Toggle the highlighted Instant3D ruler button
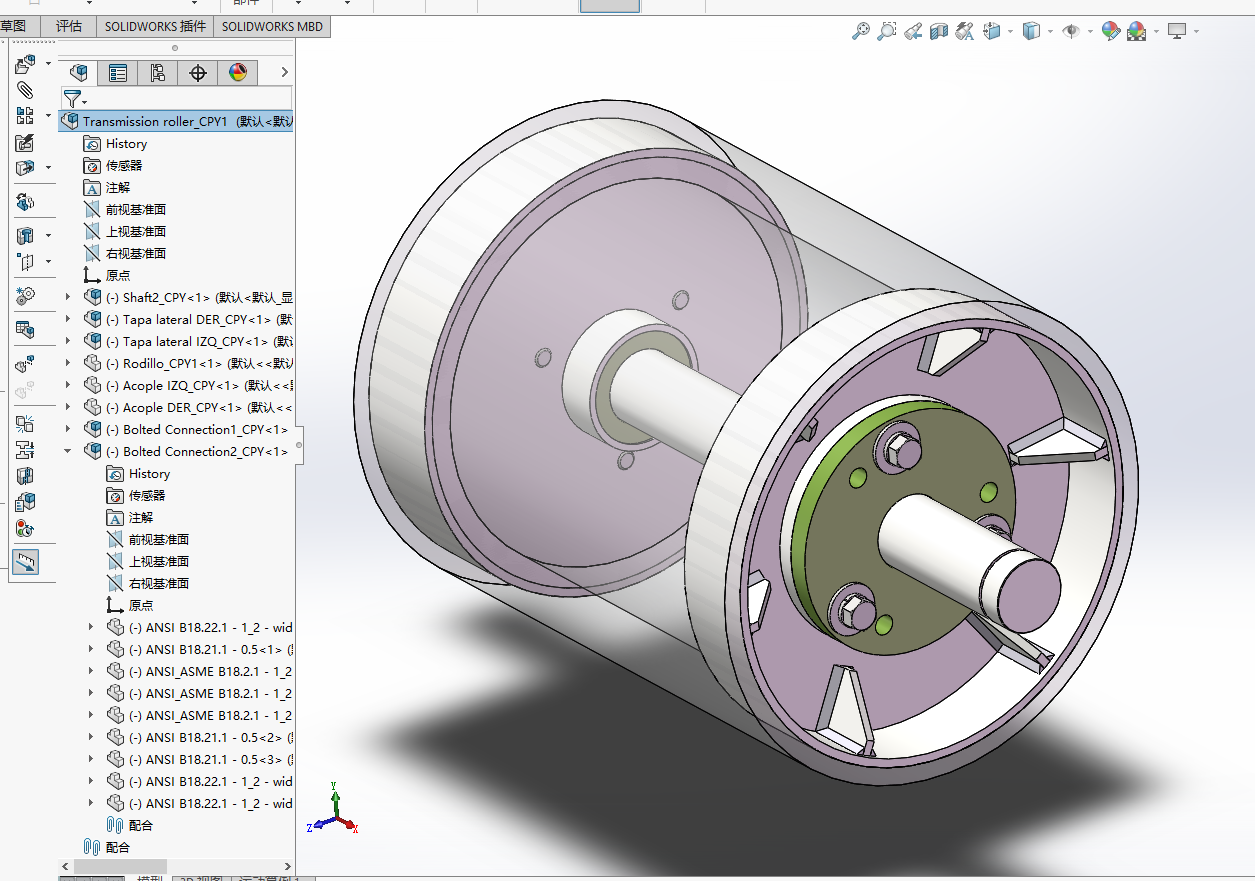1255x881 pixels. (25, 562)
